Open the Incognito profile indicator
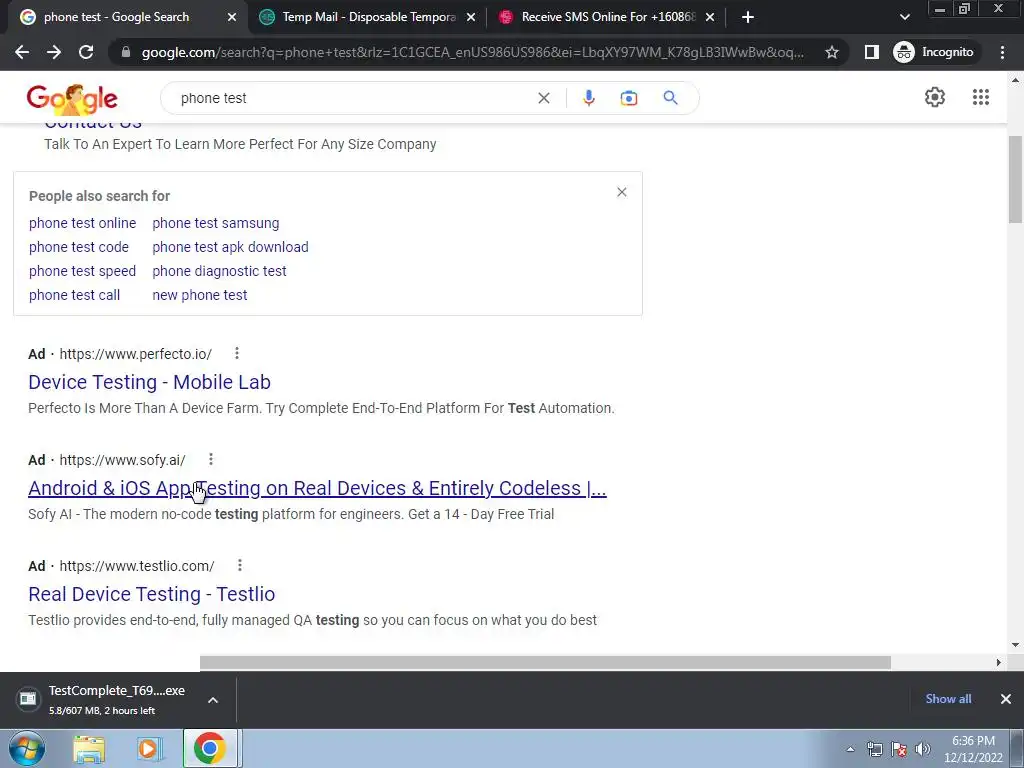Screen dimensions: 1024x768 tap(935, 52)
